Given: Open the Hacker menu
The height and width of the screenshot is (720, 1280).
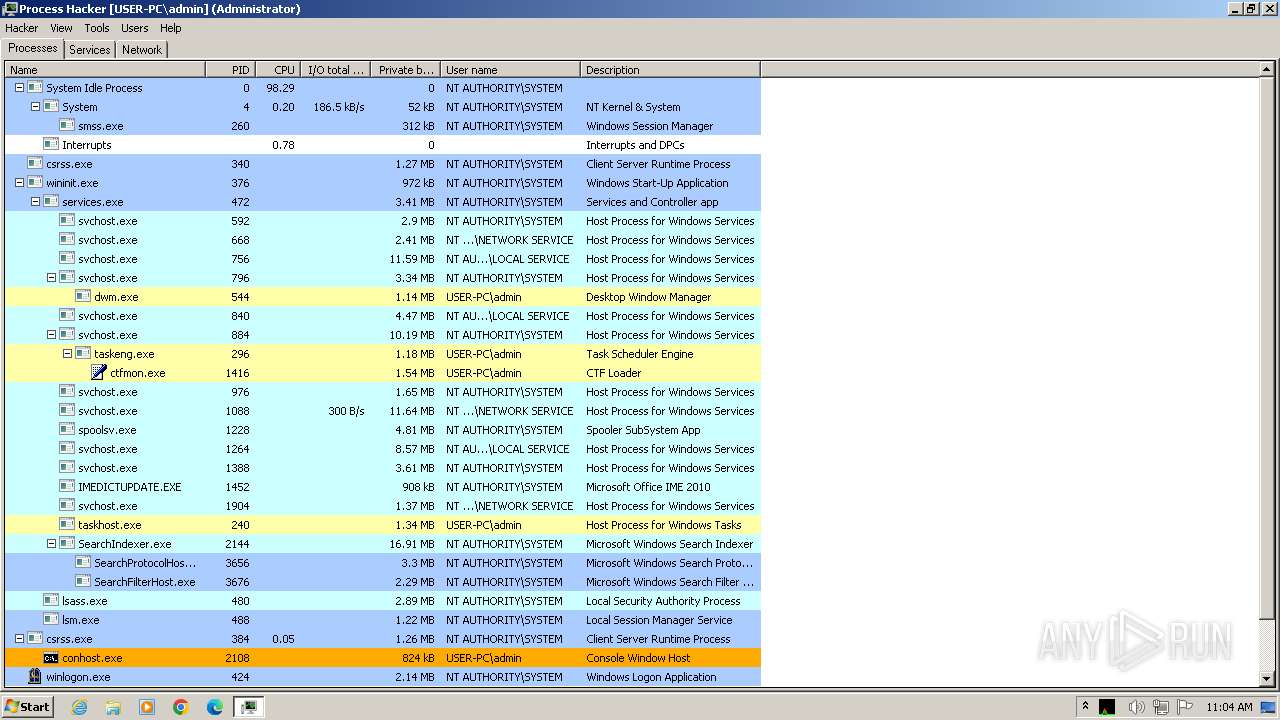Looking at the screenshot, I should click(x=21, y=28).
